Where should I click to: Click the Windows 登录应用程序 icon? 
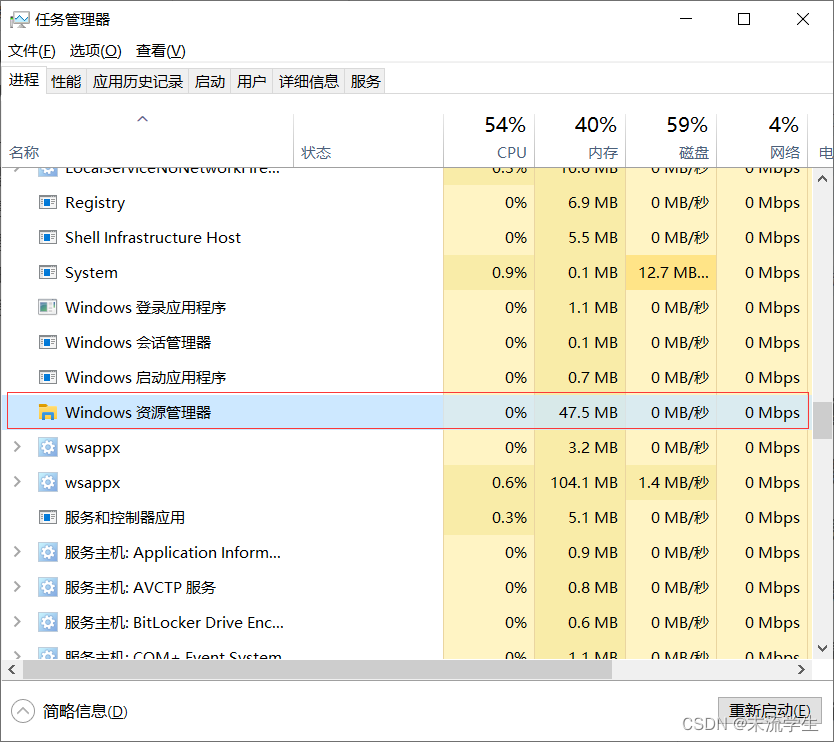48,307
